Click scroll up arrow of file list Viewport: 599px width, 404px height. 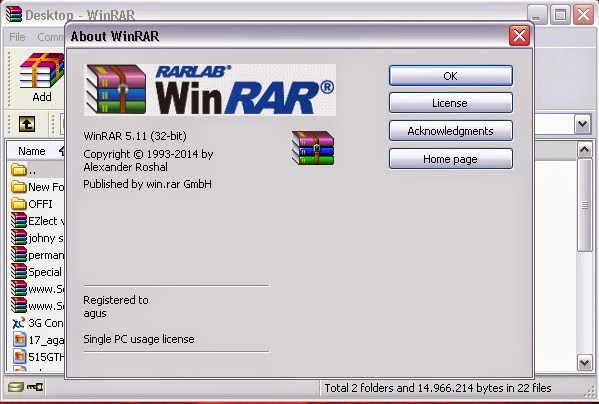[584, 150]
